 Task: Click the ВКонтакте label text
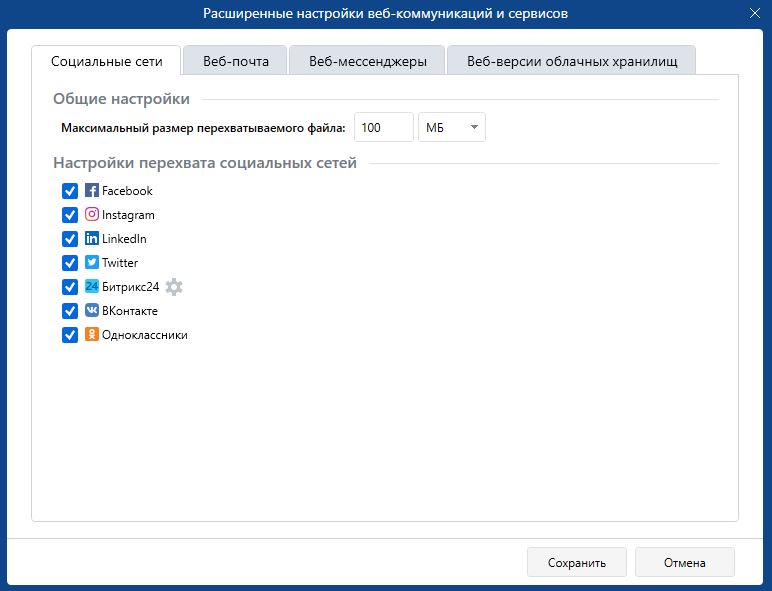point(129,311)
